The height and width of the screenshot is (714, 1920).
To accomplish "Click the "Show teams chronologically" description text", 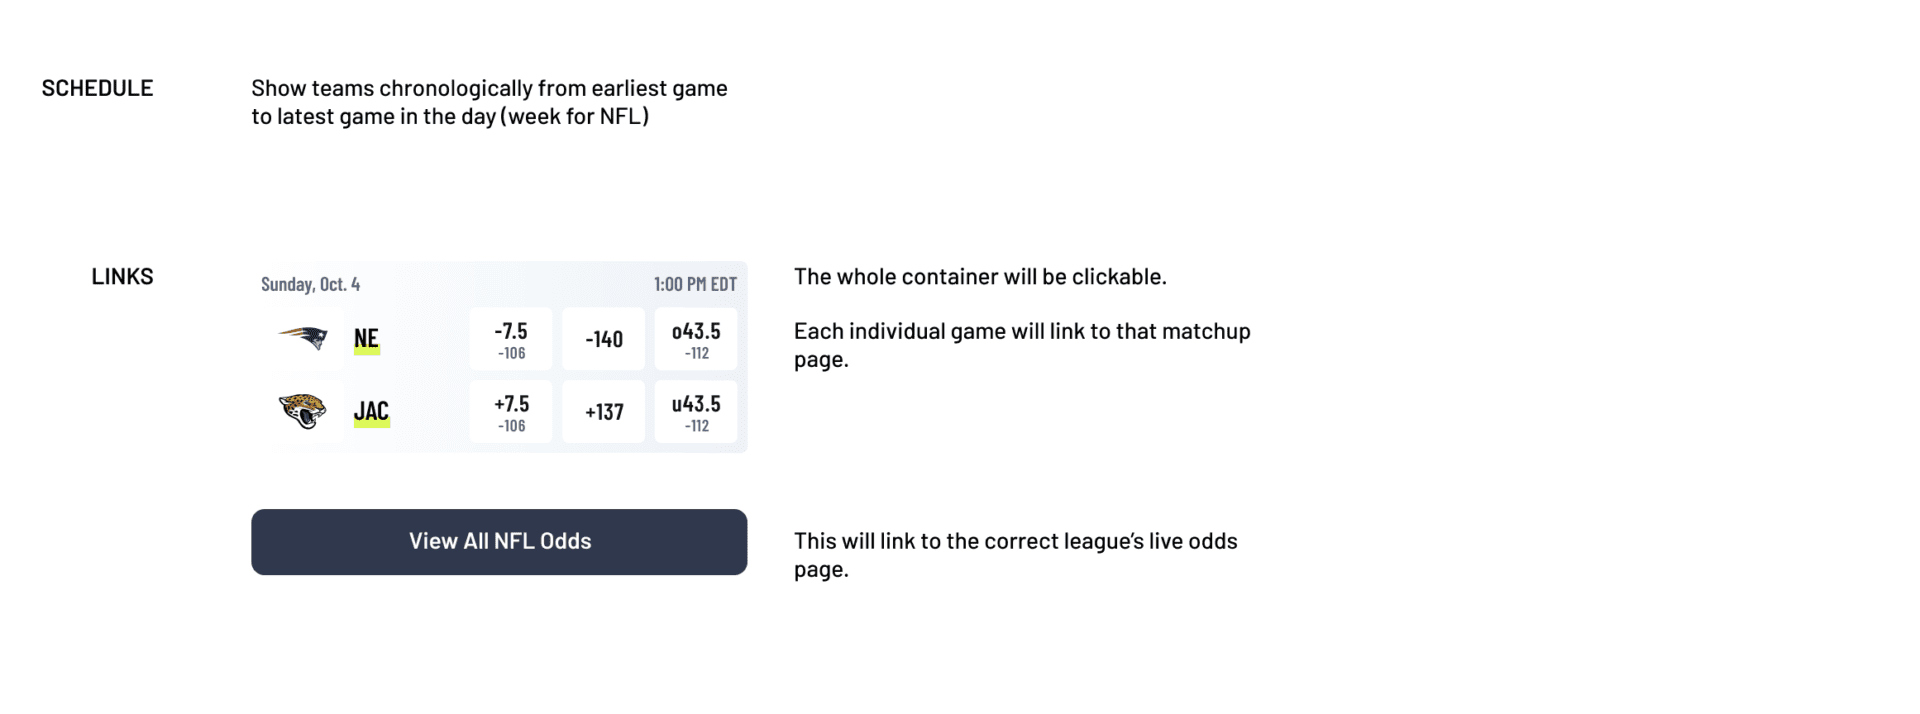I will [x=489, y=102].
